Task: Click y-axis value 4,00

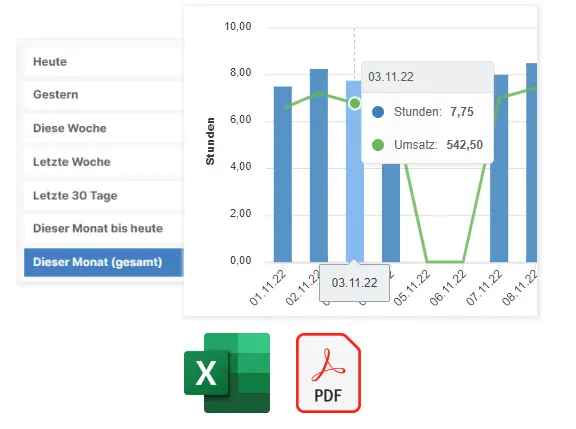Action: [241, 167]
